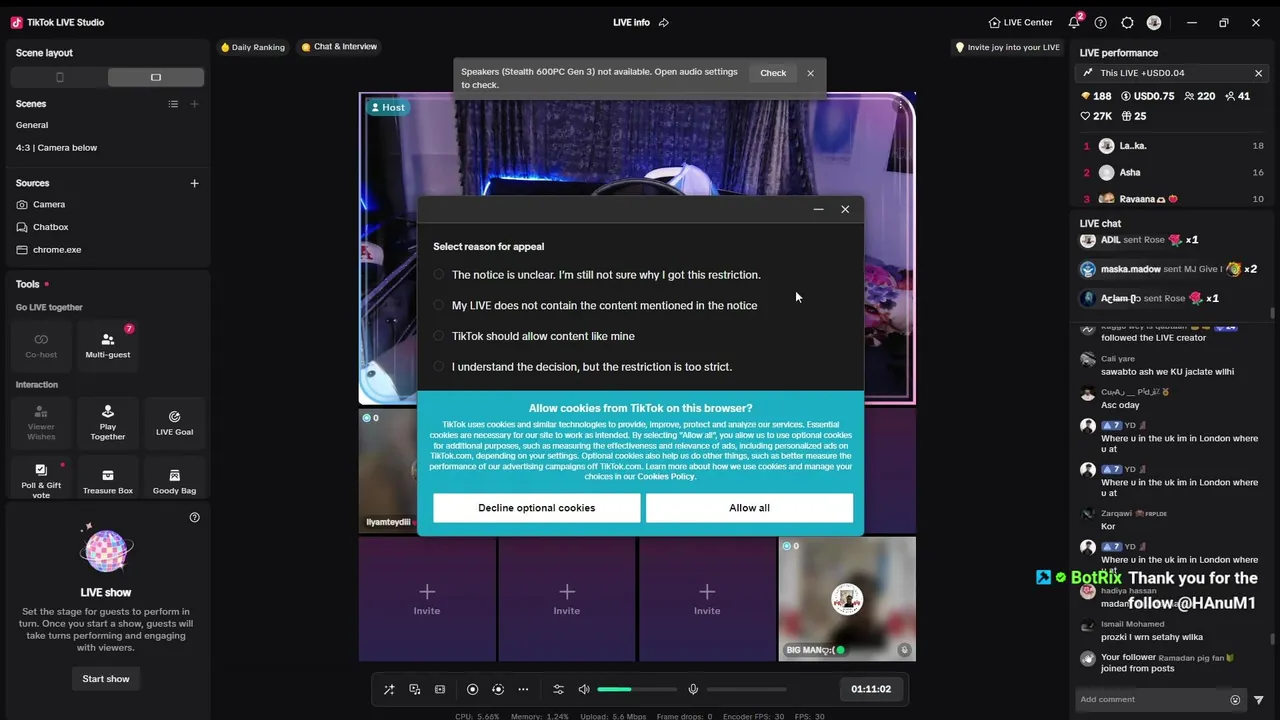Click Allow all cookies
Viewport: 1280px width, 720px height.
tap(750, 508)
